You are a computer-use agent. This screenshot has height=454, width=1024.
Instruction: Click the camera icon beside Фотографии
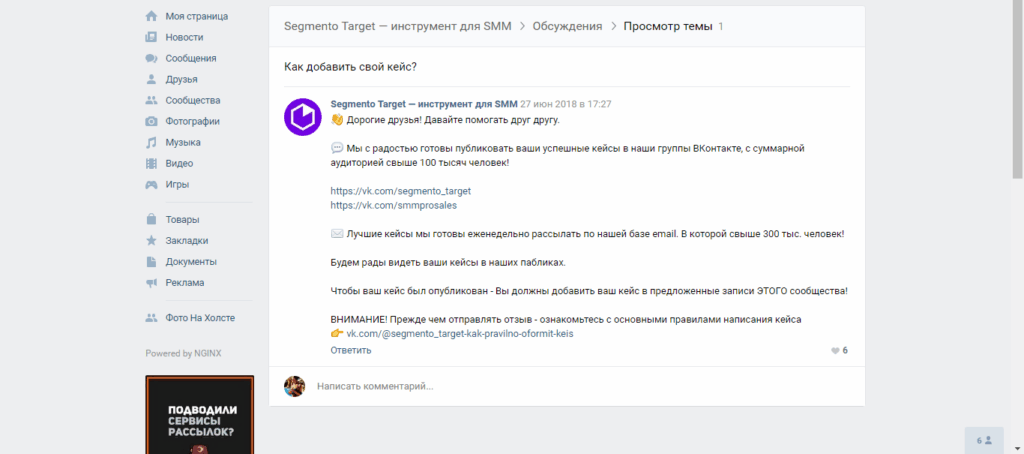[x=152, y=121]
